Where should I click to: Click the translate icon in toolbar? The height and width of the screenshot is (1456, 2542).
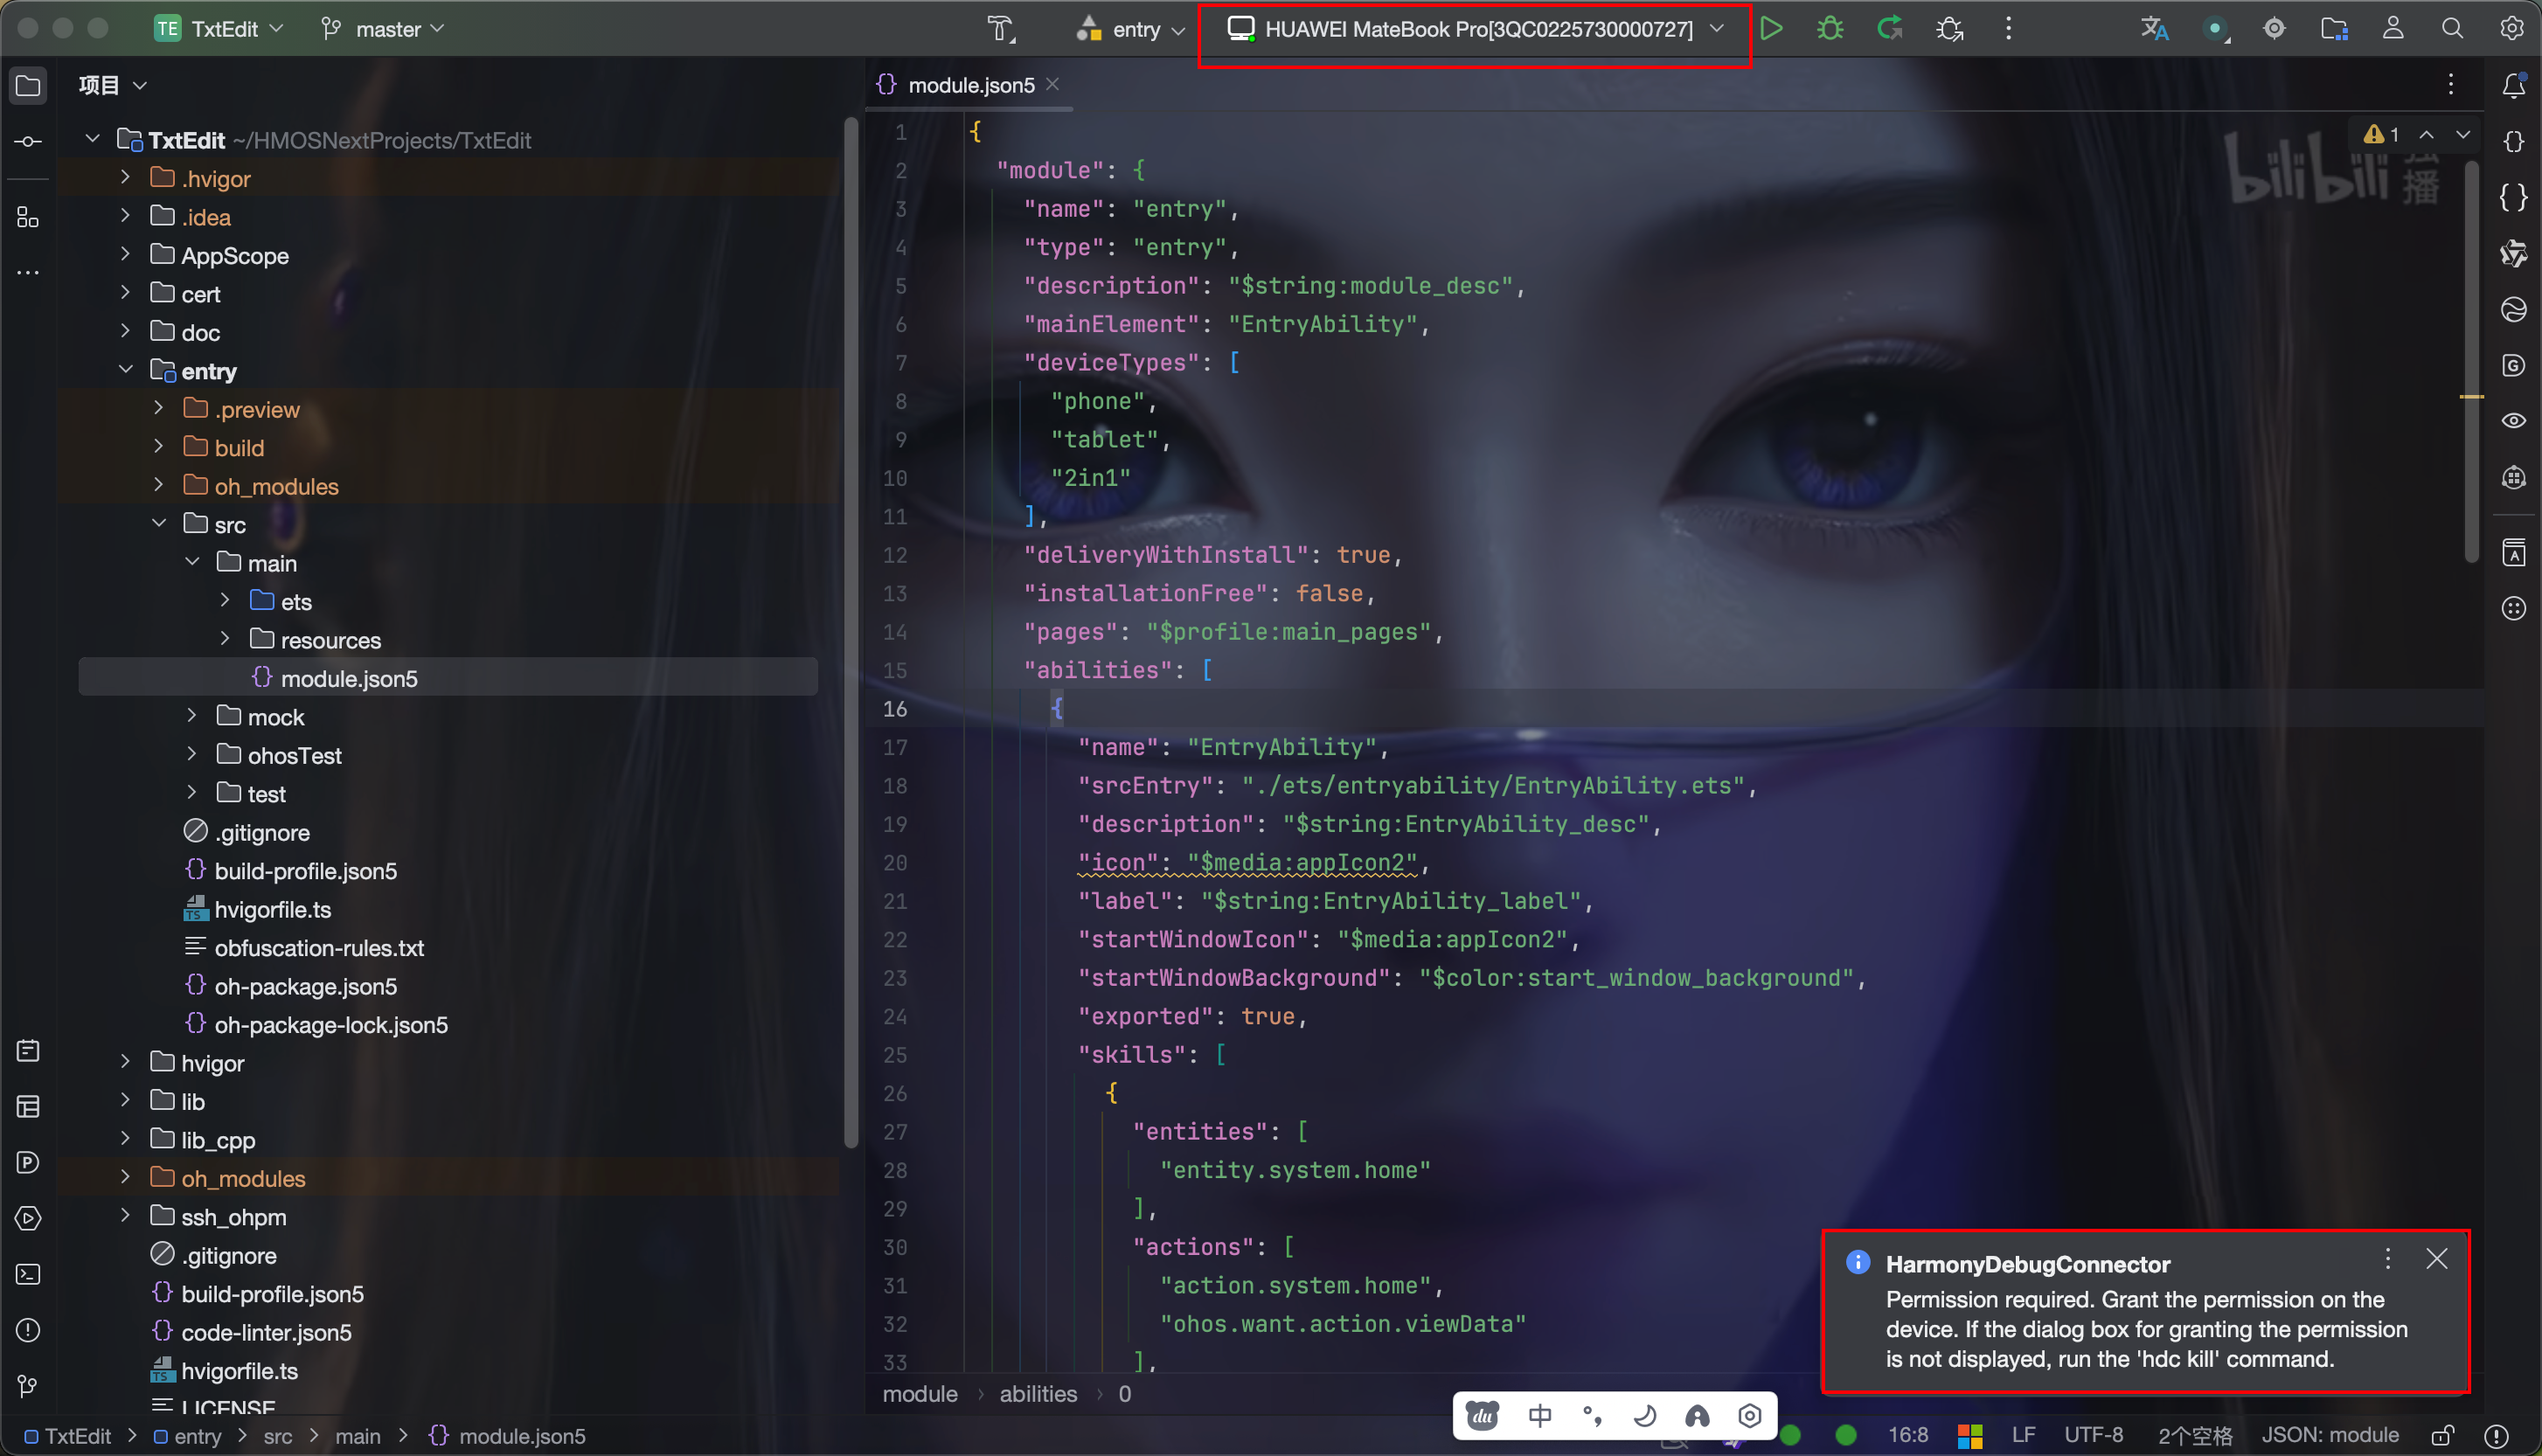(2154, 28)
